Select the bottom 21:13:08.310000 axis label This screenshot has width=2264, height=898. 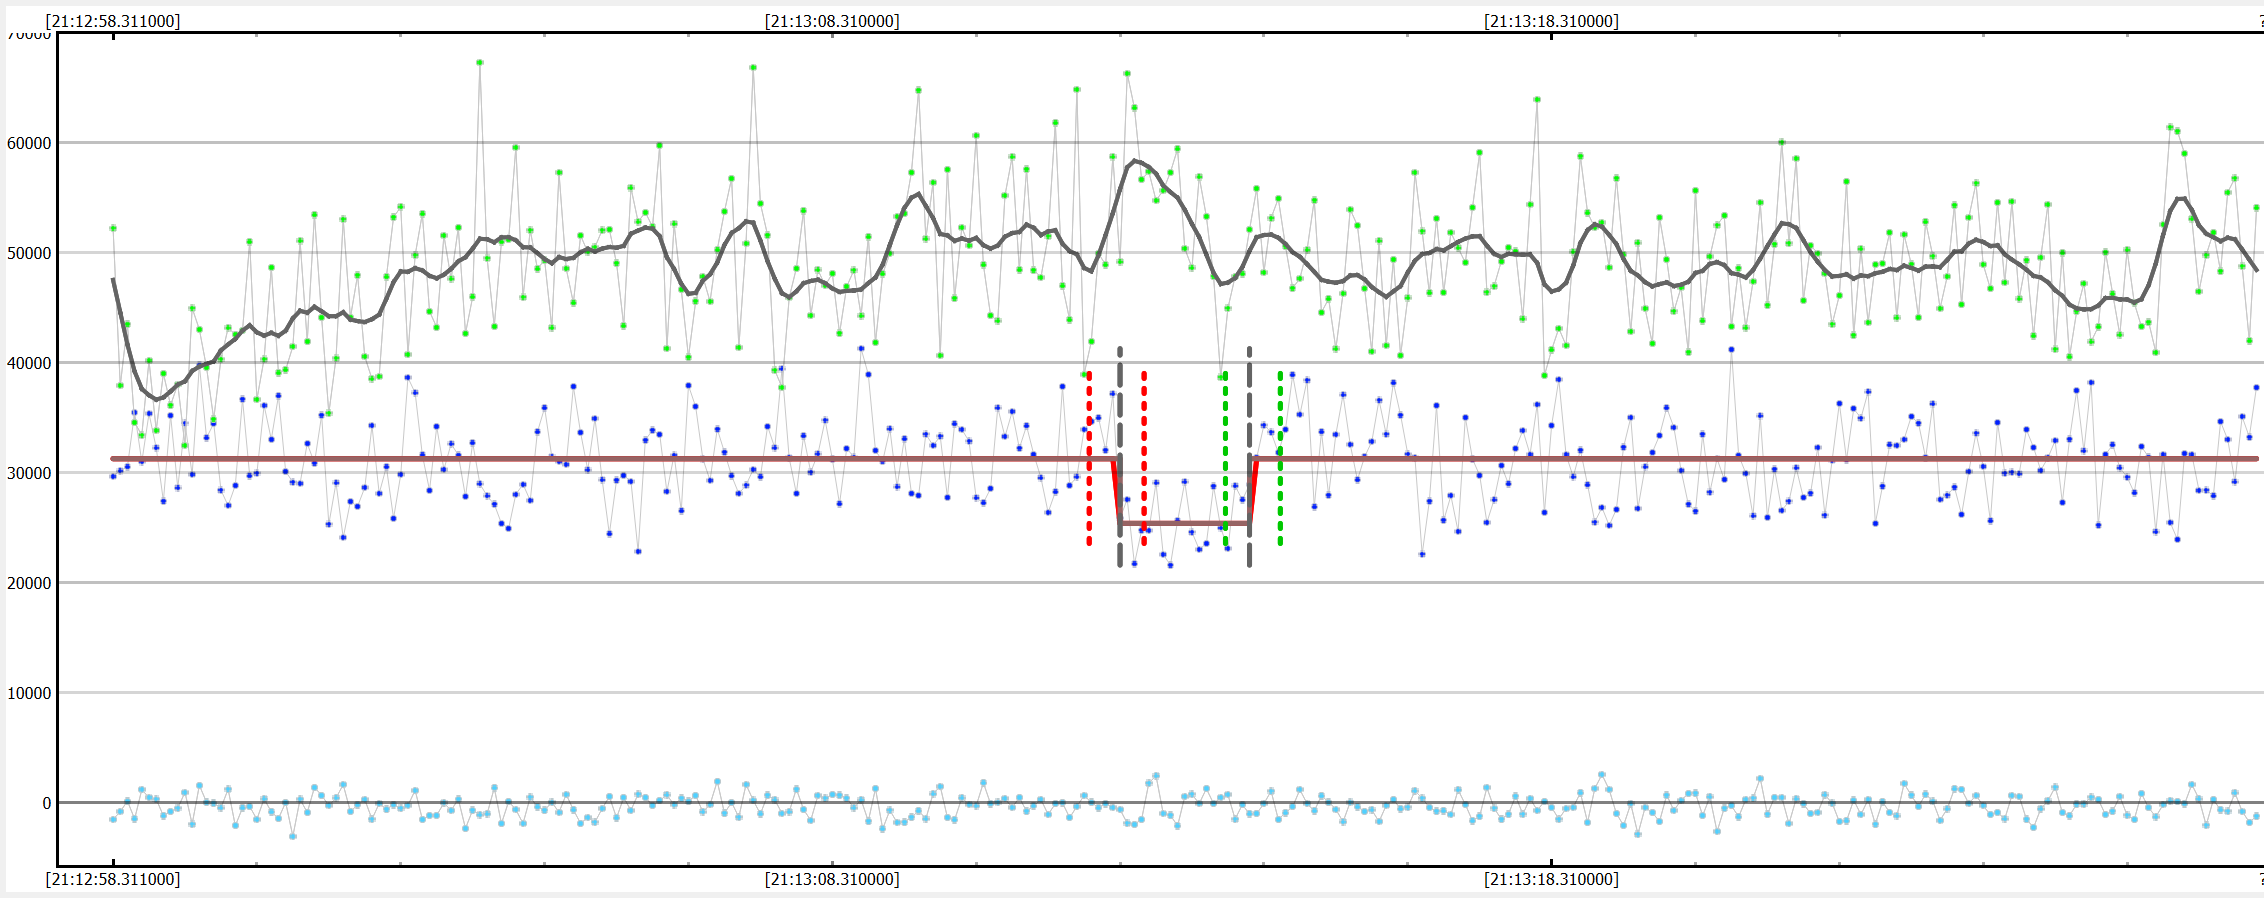click(832, 879)
